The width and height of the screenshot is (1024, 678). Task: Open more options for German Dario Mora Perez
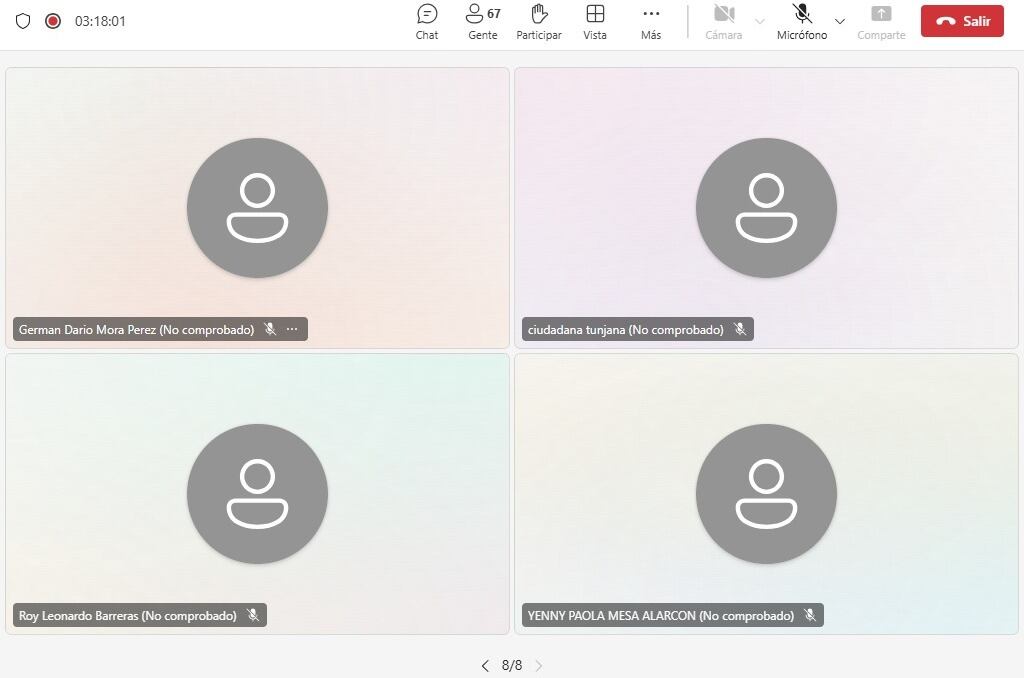click(x=292, y=329)
